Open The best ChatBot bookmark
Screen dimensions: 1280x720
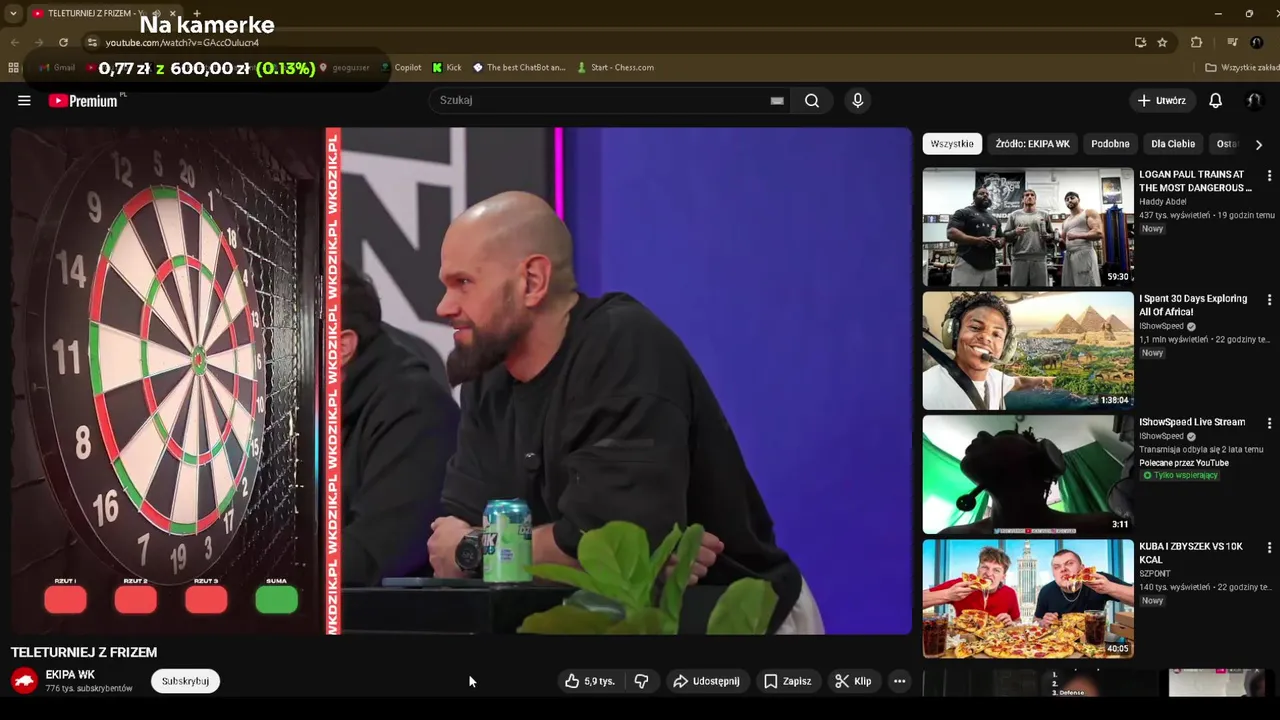click(x=519, y=67)
